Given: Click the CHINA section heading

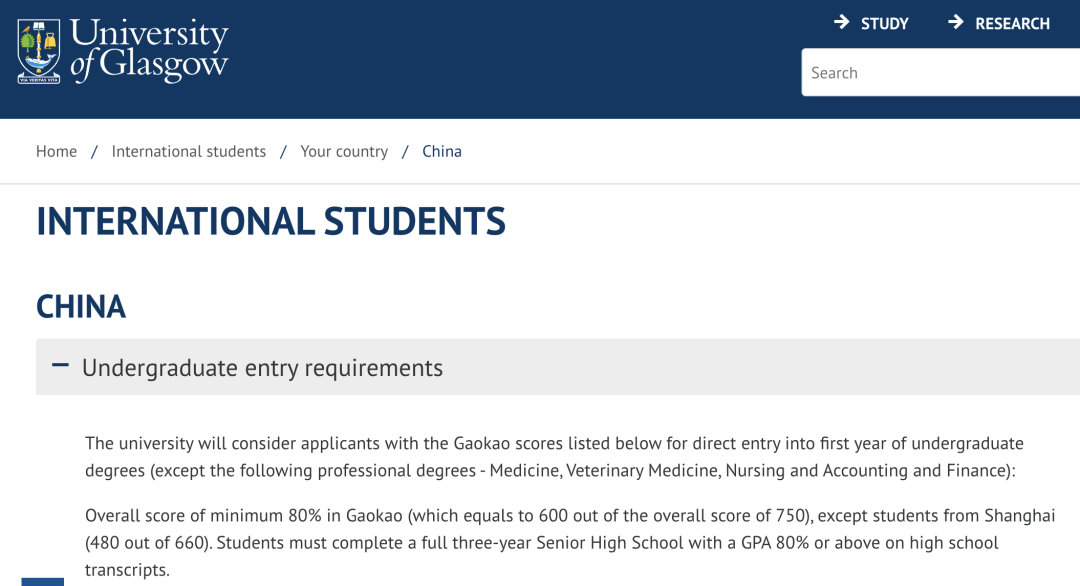Looking at the screenshot, I should point(81,307).
